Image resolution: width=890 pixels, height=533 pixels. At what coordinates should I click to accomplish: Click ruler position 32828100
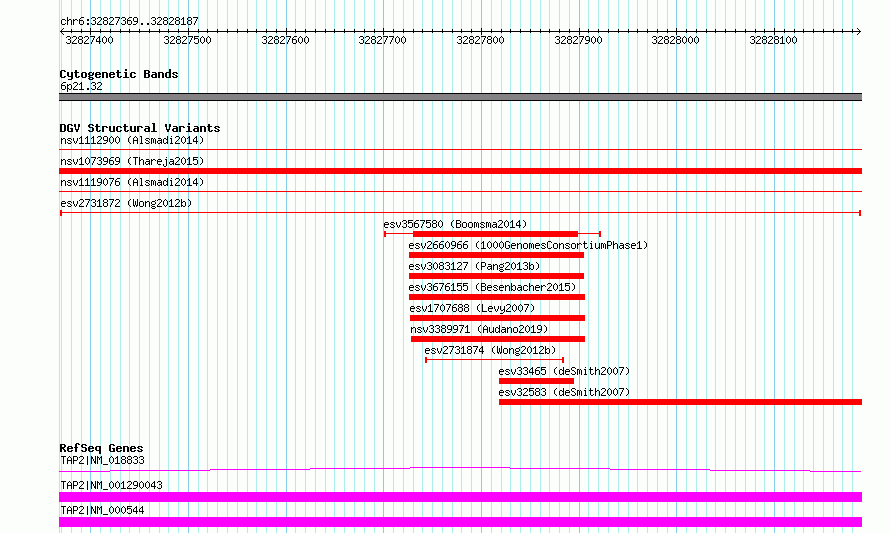coord(774,40)
